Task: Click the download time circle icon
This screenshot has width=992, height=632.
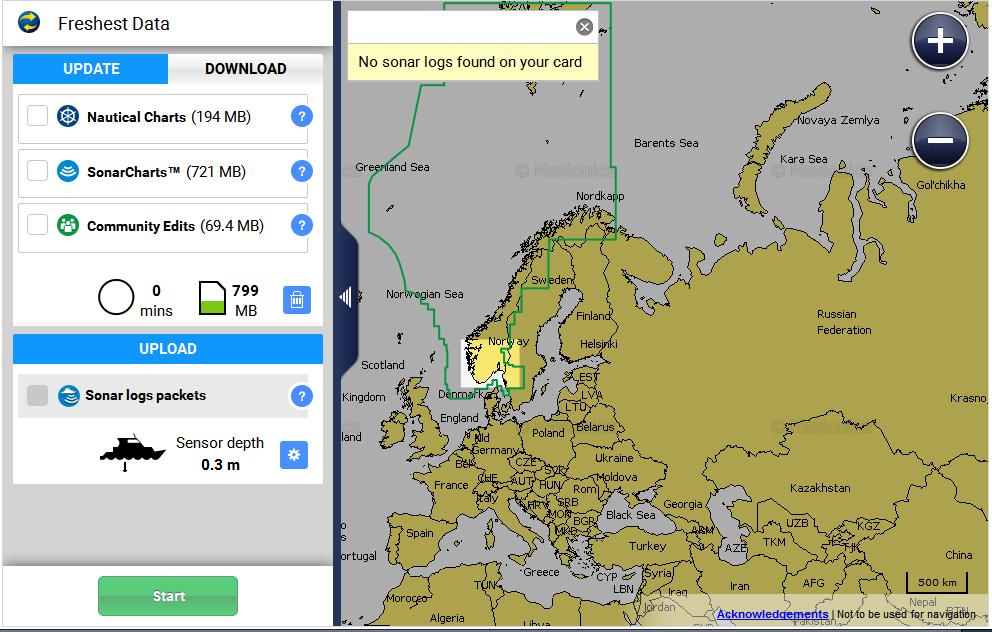Action: pyautogui.click(x=116, y=297)
